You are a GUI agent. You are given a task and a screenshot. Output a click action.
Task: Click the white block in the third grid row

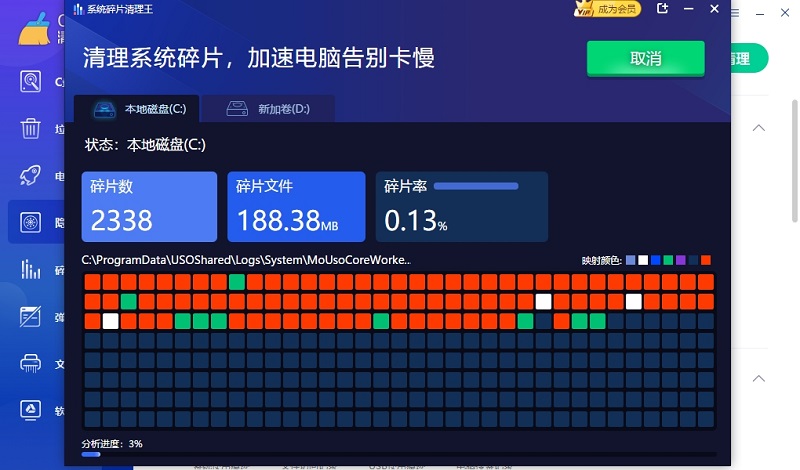111,321
